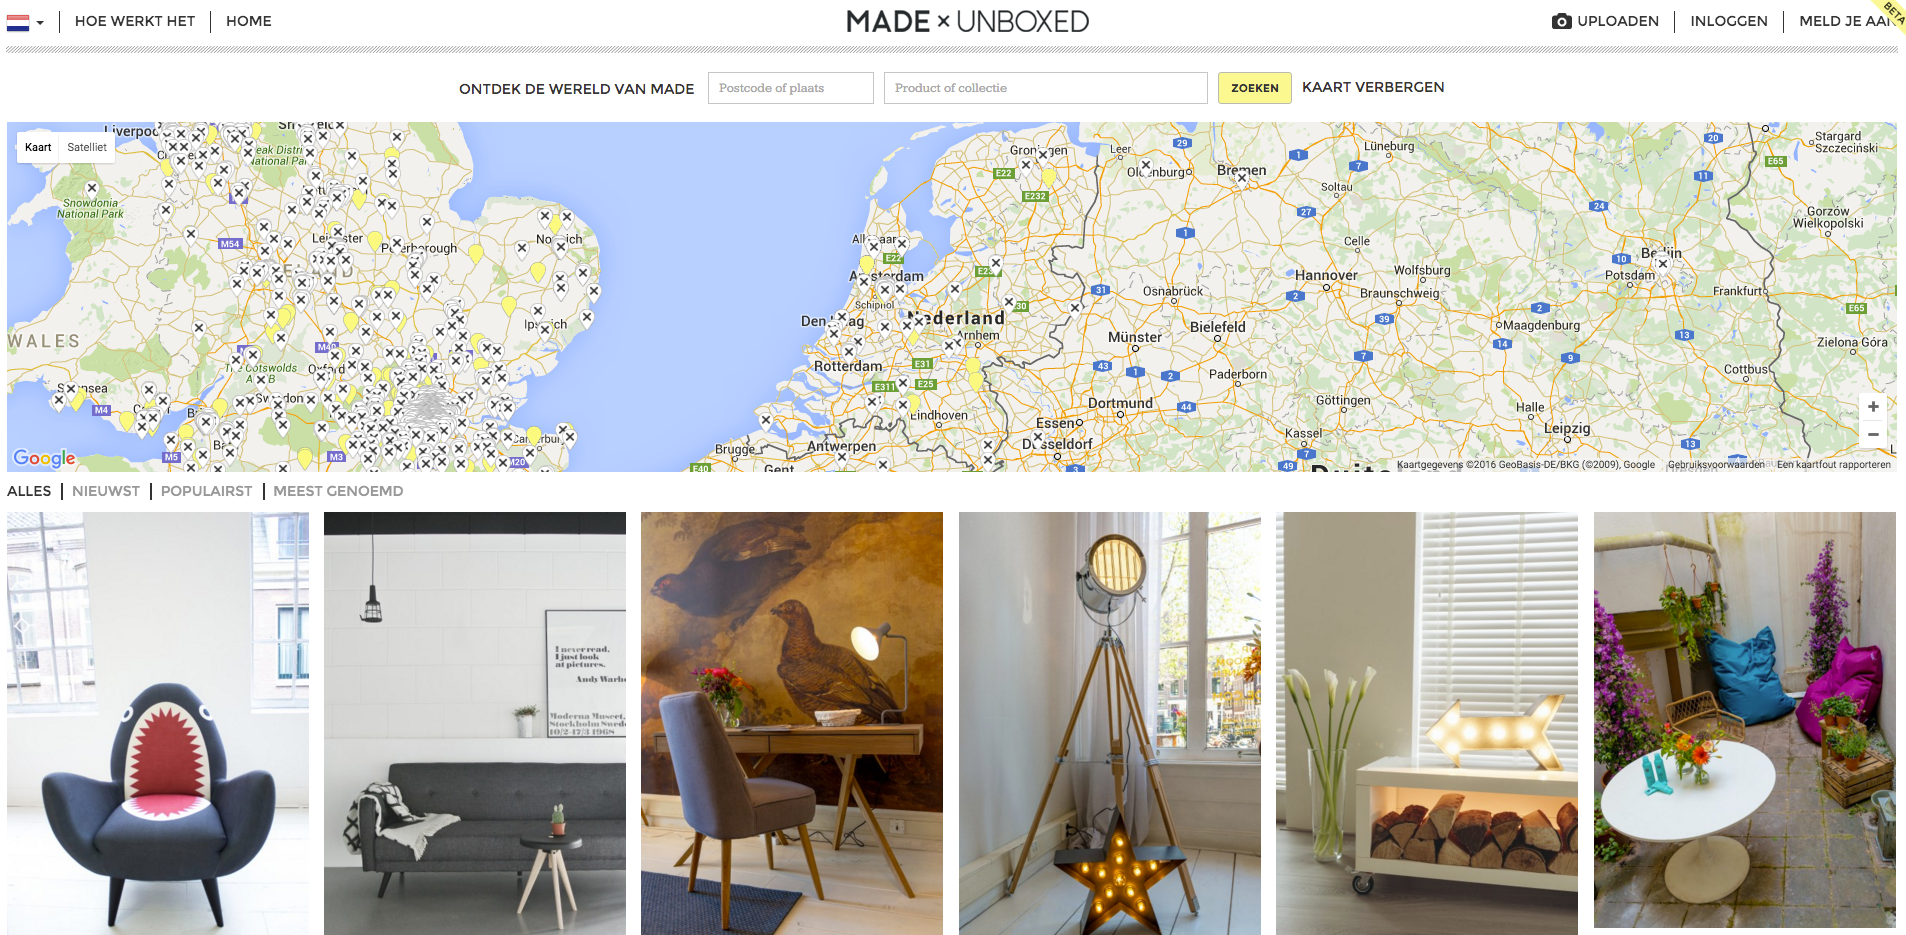Open the Inloggen link
This screenshot has height=935, width=1906.
pyautogui.click(x=1729, y=21)
